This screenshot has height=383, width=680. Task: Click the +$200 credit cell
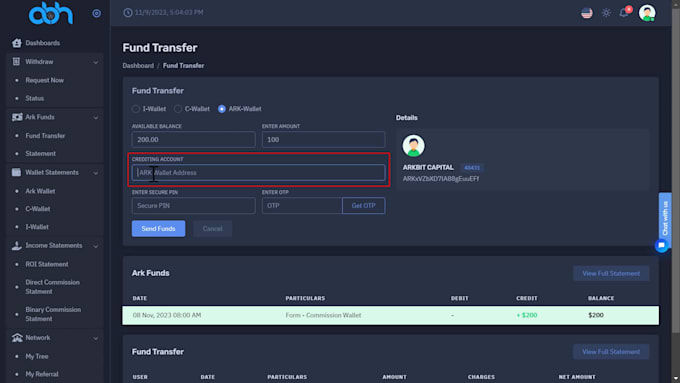[526, 315]
